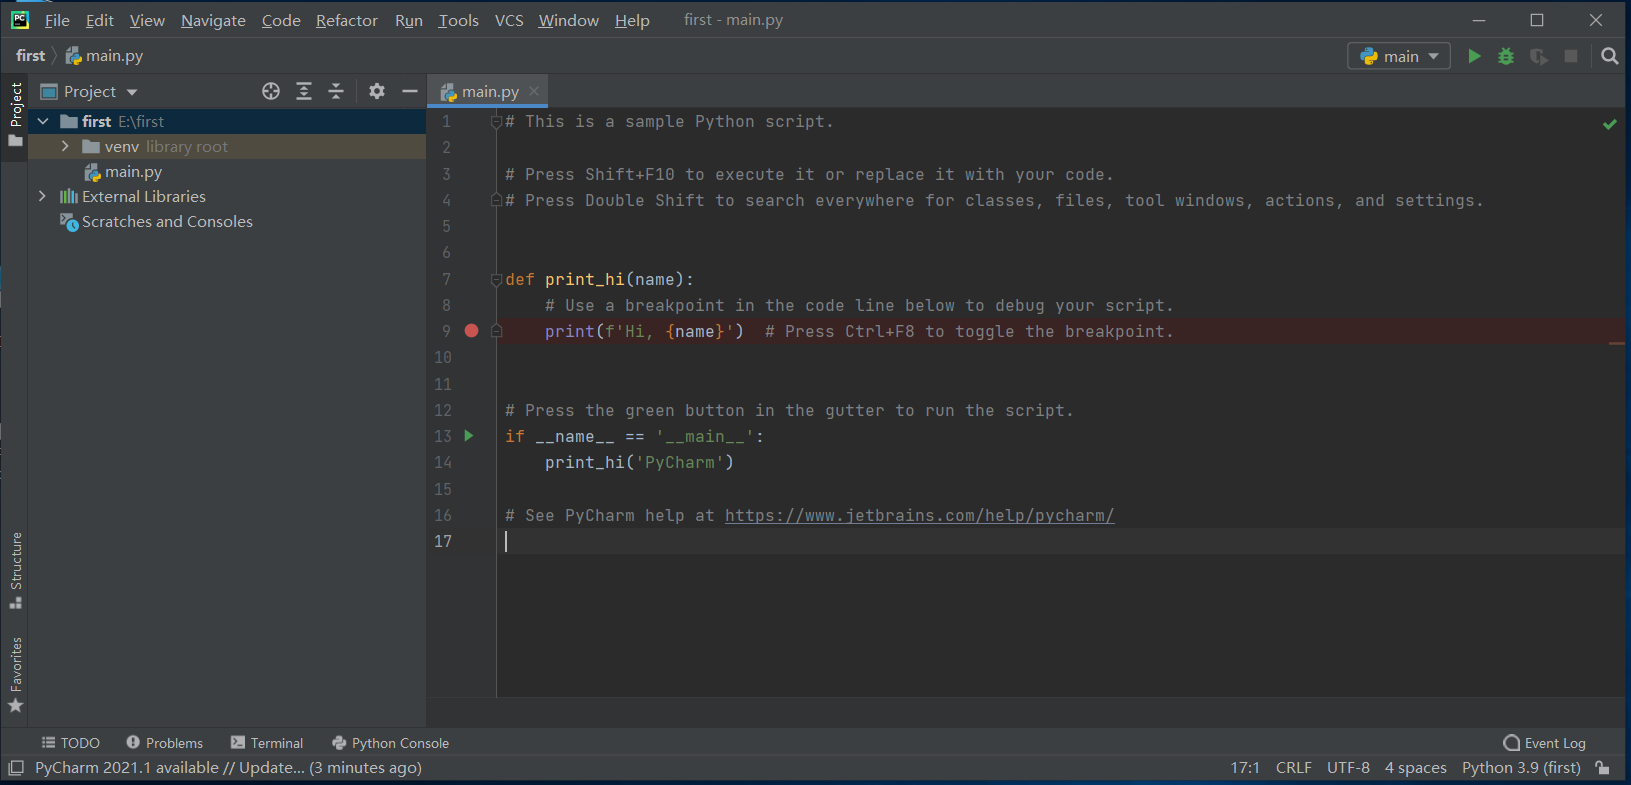Open the VCS menu
The image size is (1631, 785).
click(509, 20)
